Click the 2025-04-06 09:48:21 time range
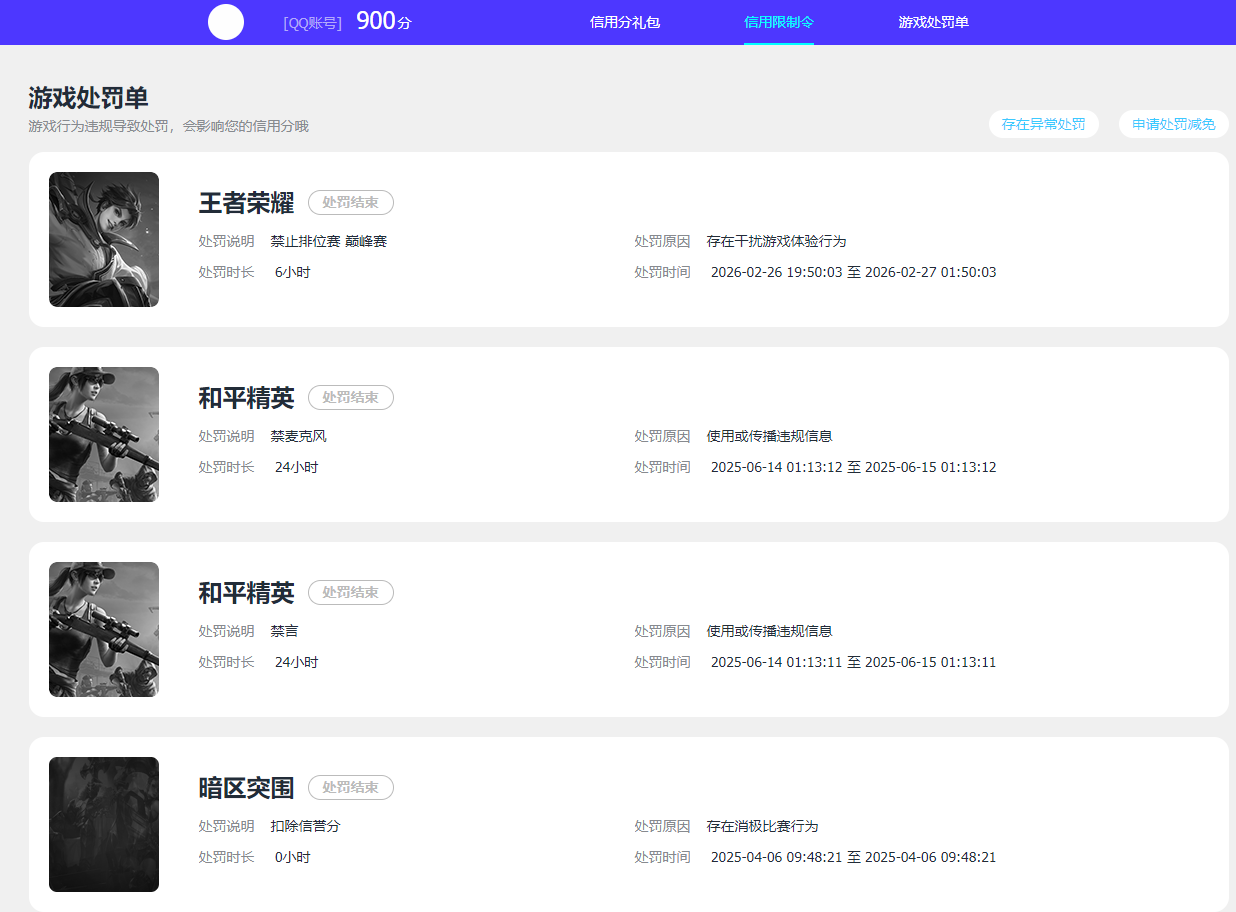This screenshot has width=1236, height=912. tap(854, 857)
